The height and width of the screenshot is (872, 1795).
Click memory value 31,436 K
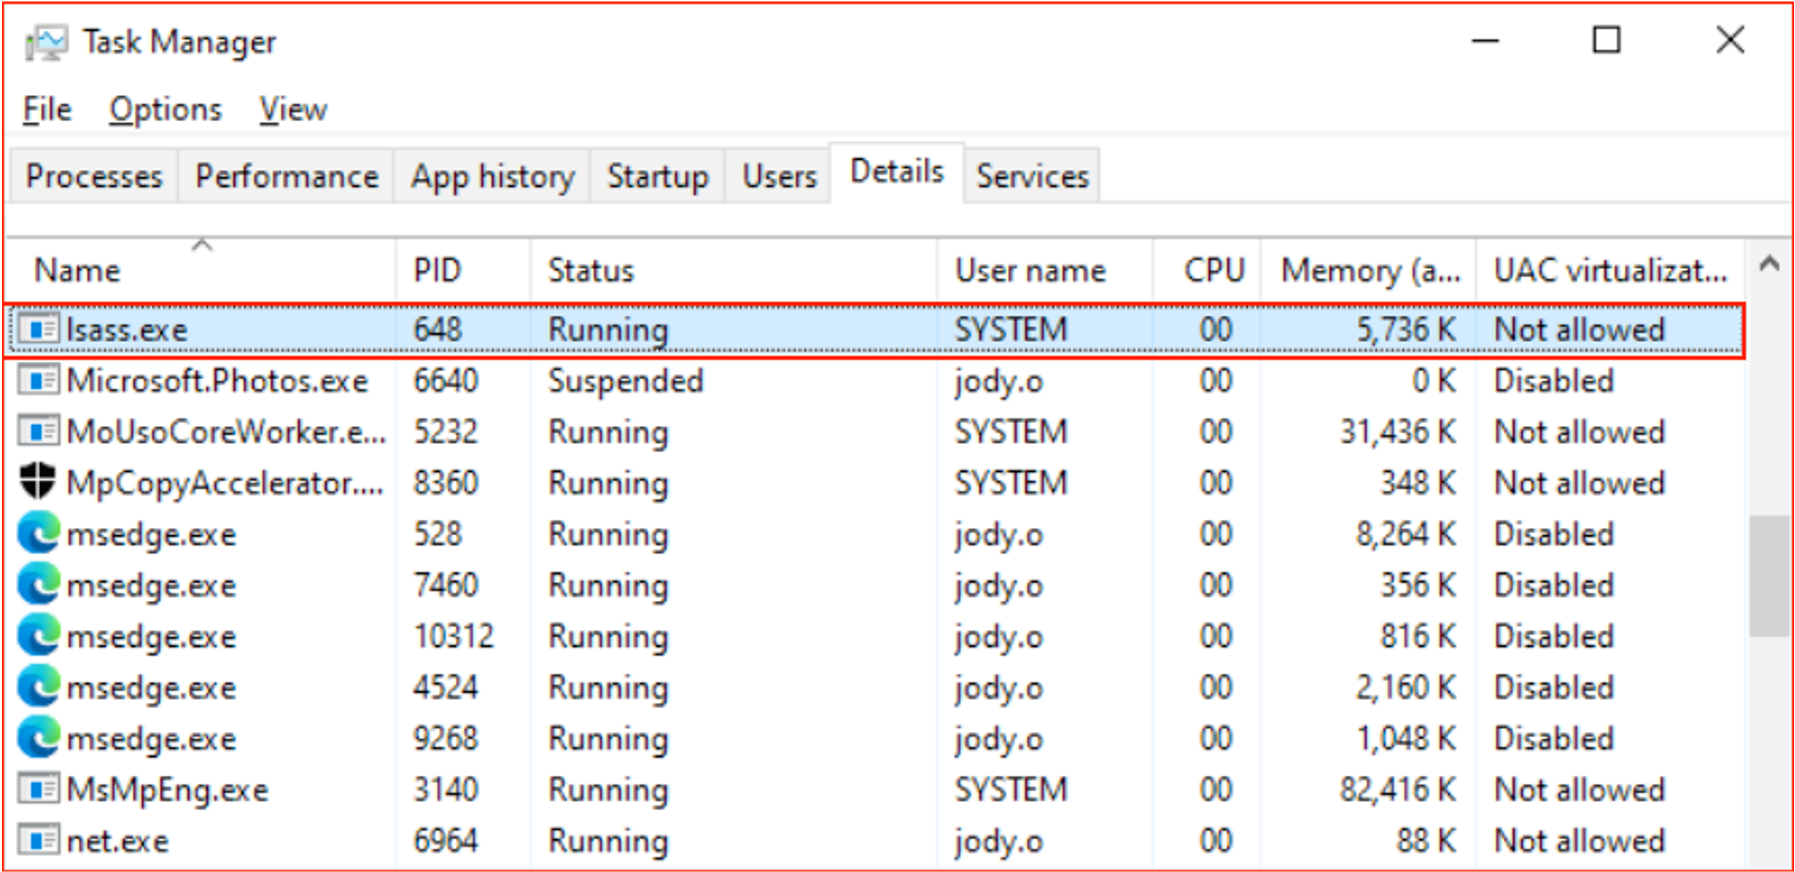[1398, 431]
